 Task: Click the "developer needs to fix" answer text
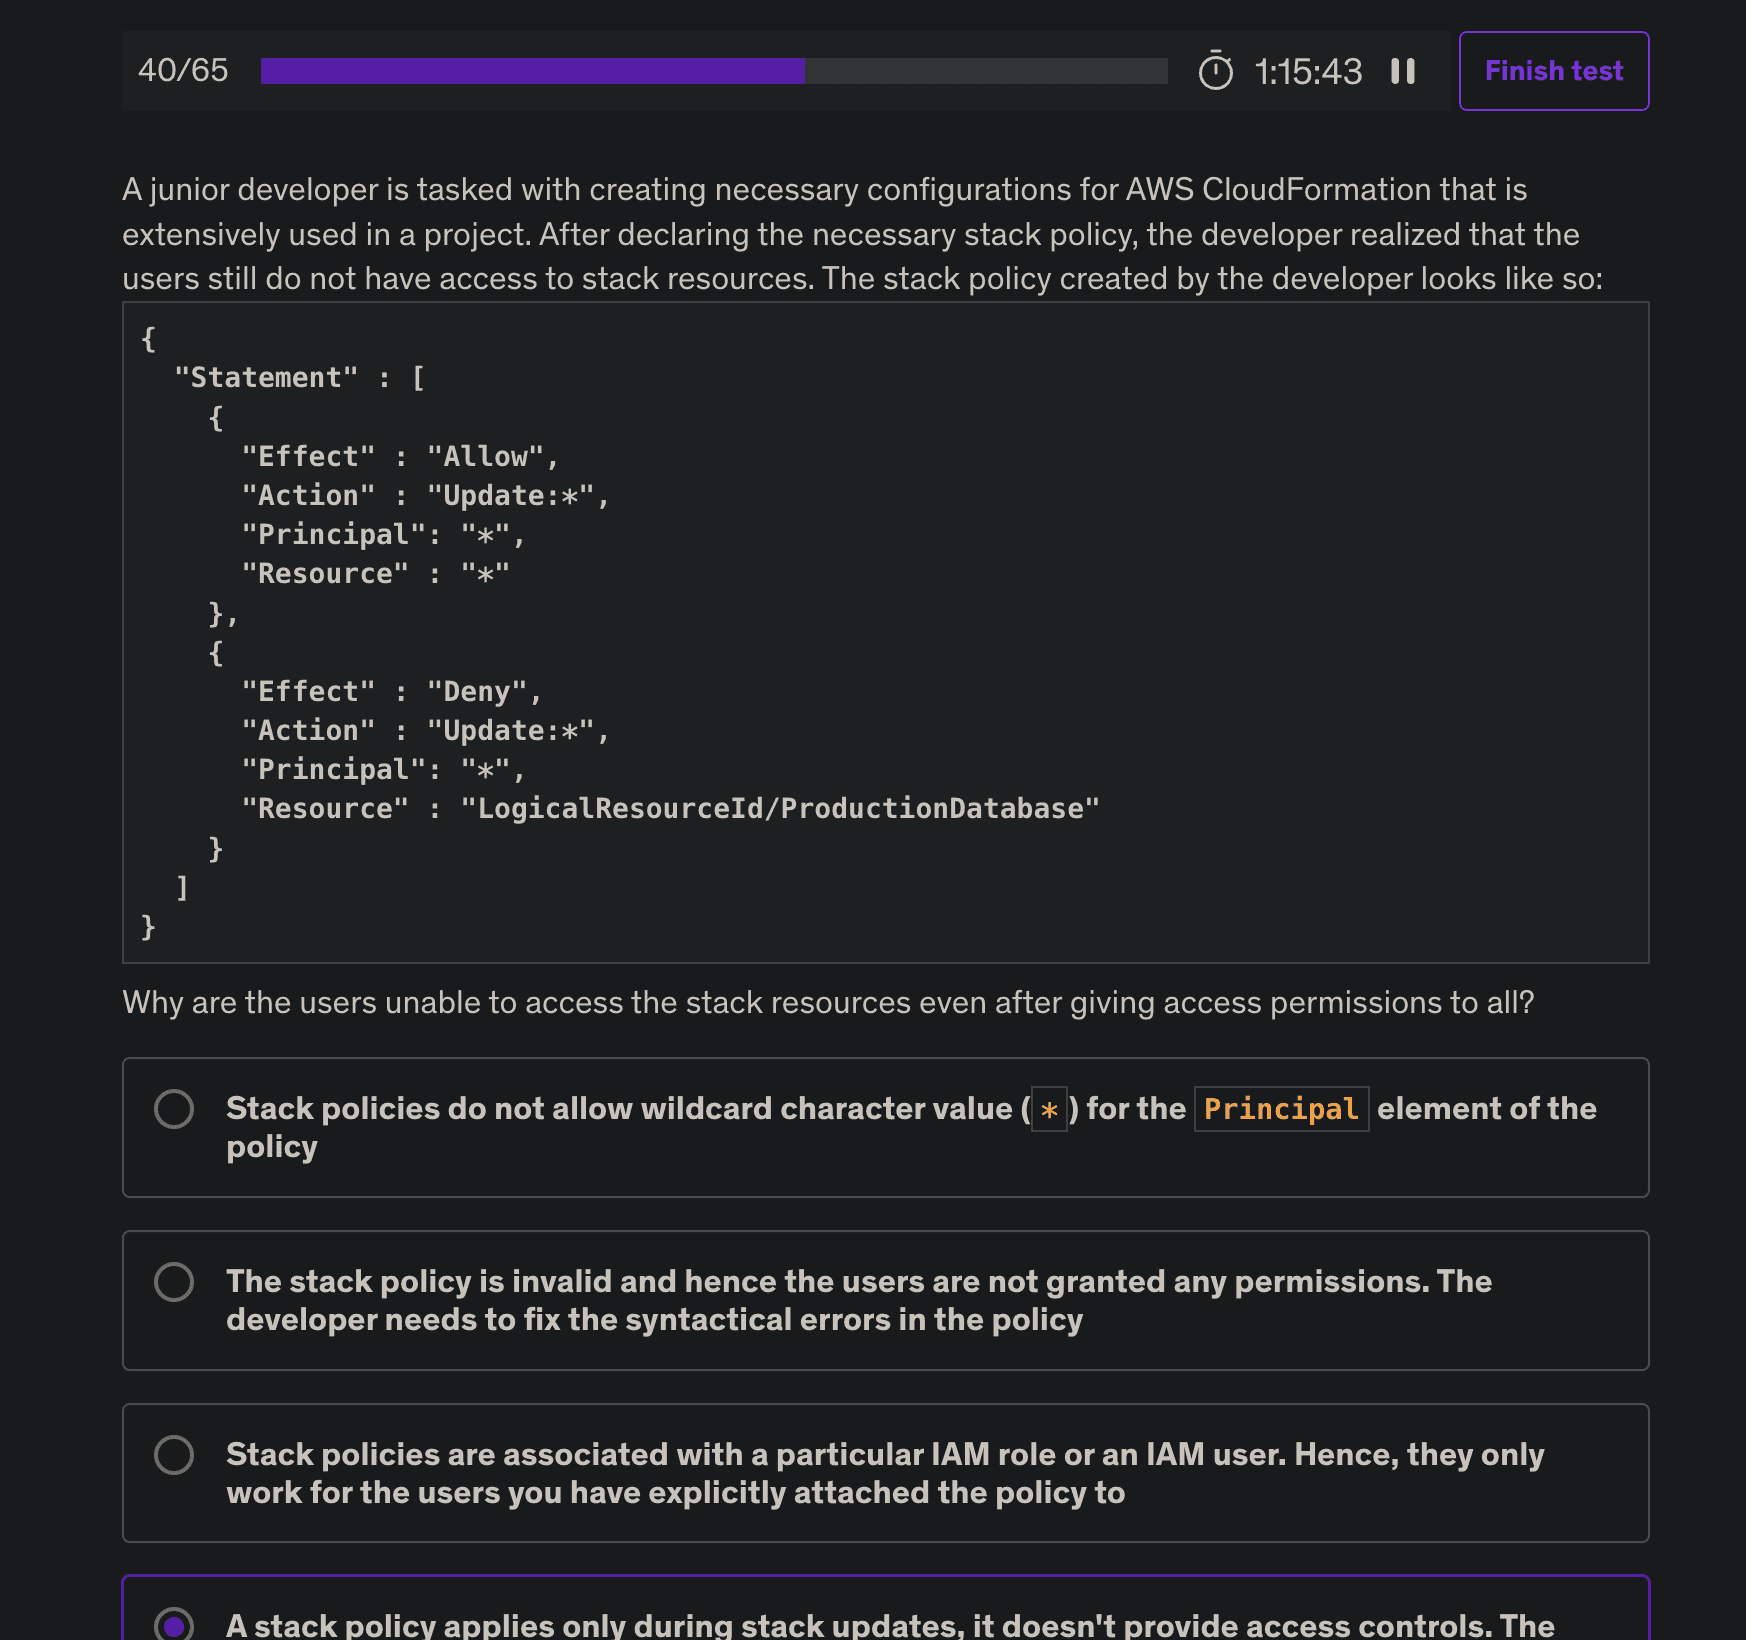click(x=654, y=1320)
